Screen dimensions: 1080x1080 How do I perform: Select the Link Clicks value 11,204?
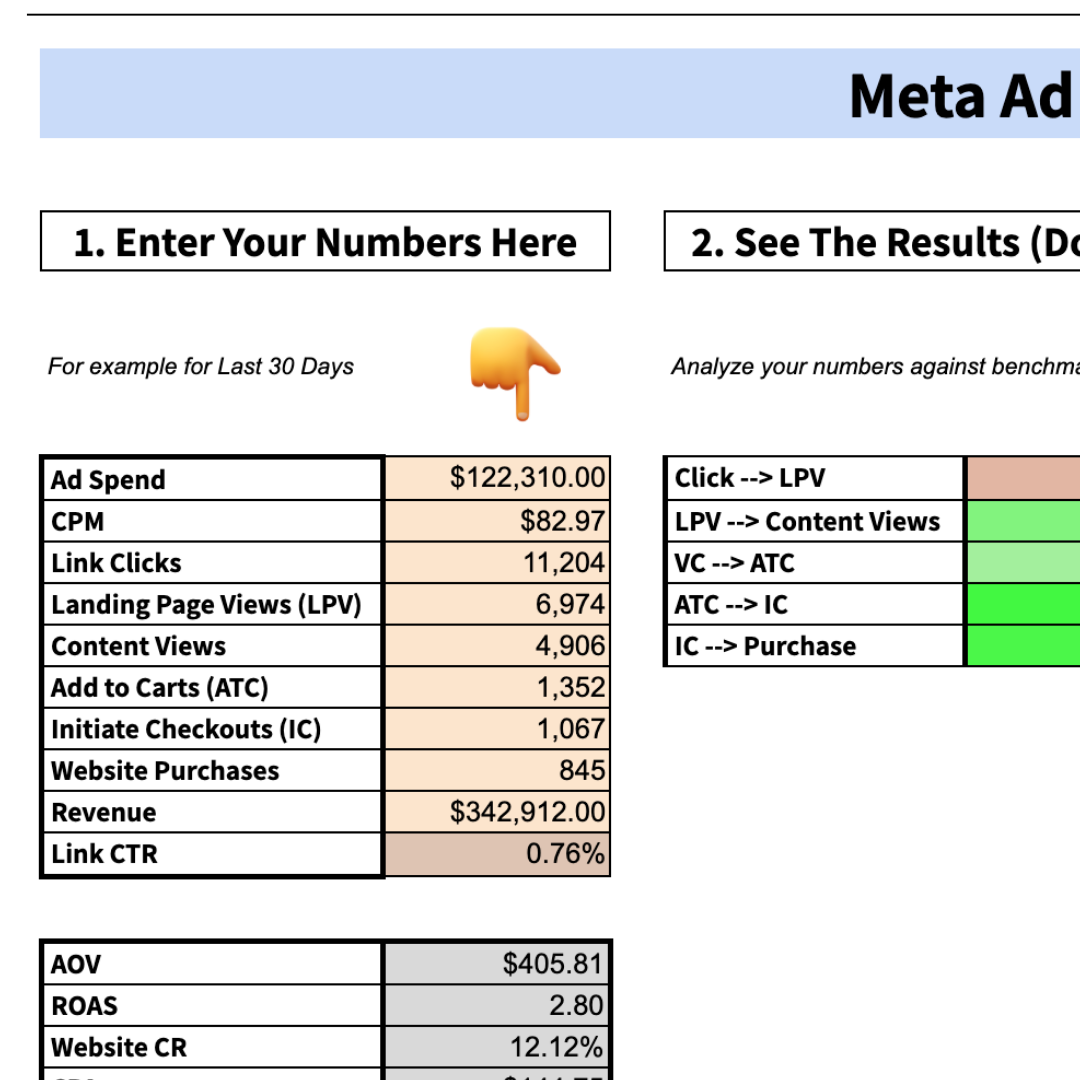[x=497, y=562]
